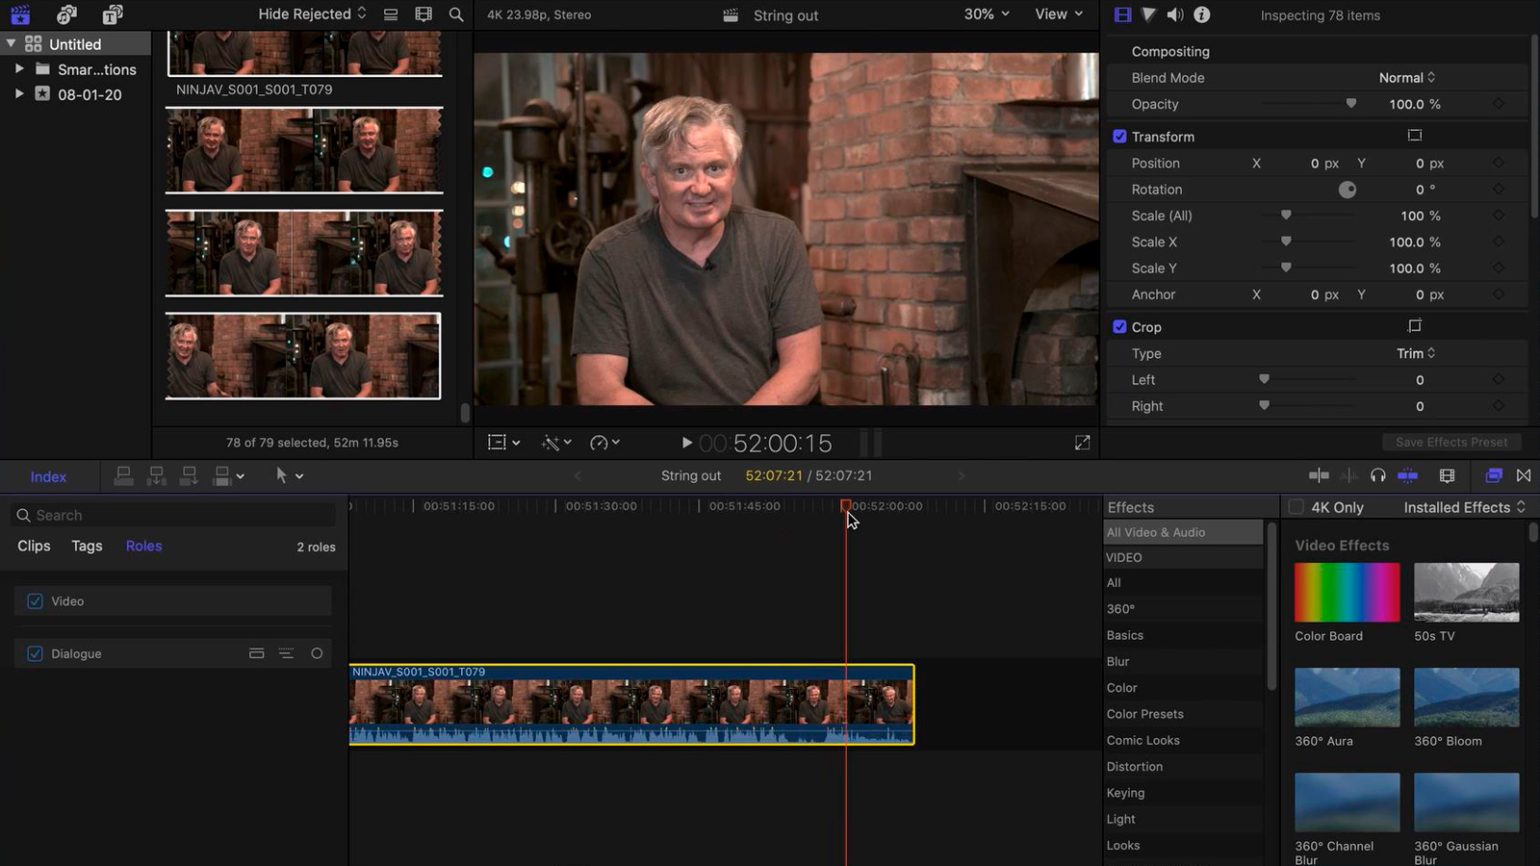Adjust the Opacity slider in the inspector
The width and height of the screenshot is (1540, 866).
tap(1350, 103)
